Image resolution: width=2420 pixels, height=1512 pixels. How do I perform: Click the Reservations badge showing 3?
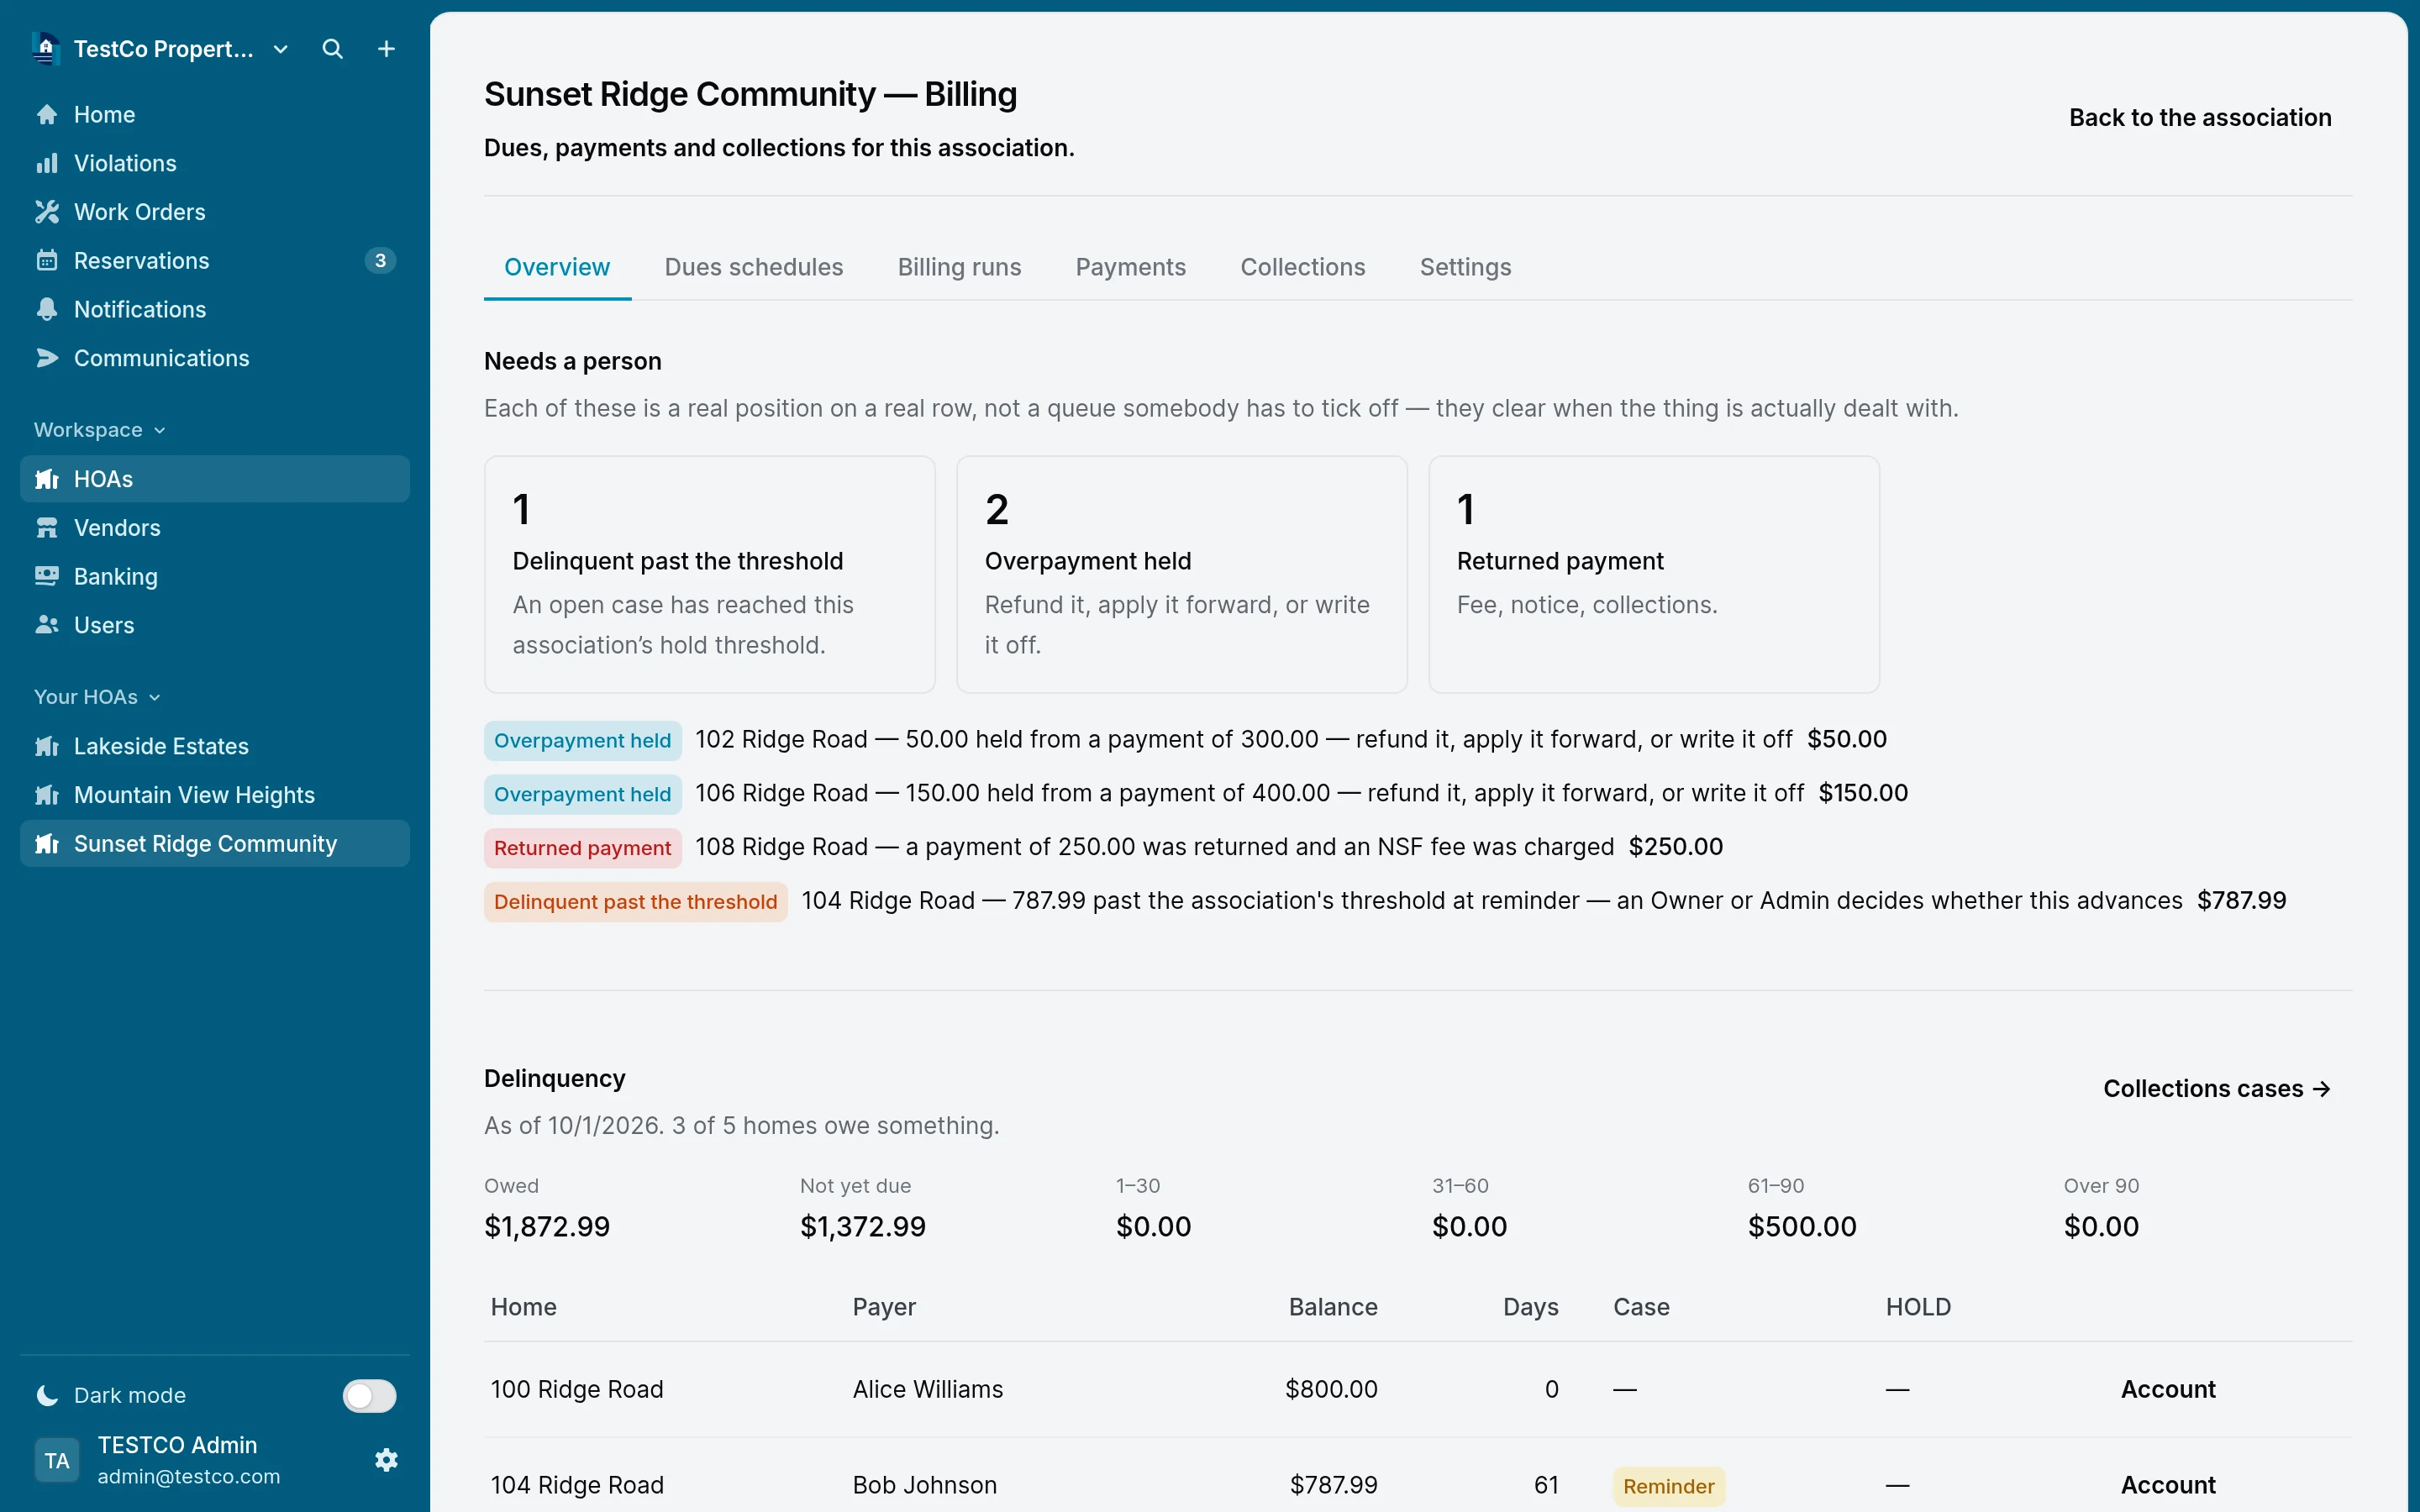(380, 261)
